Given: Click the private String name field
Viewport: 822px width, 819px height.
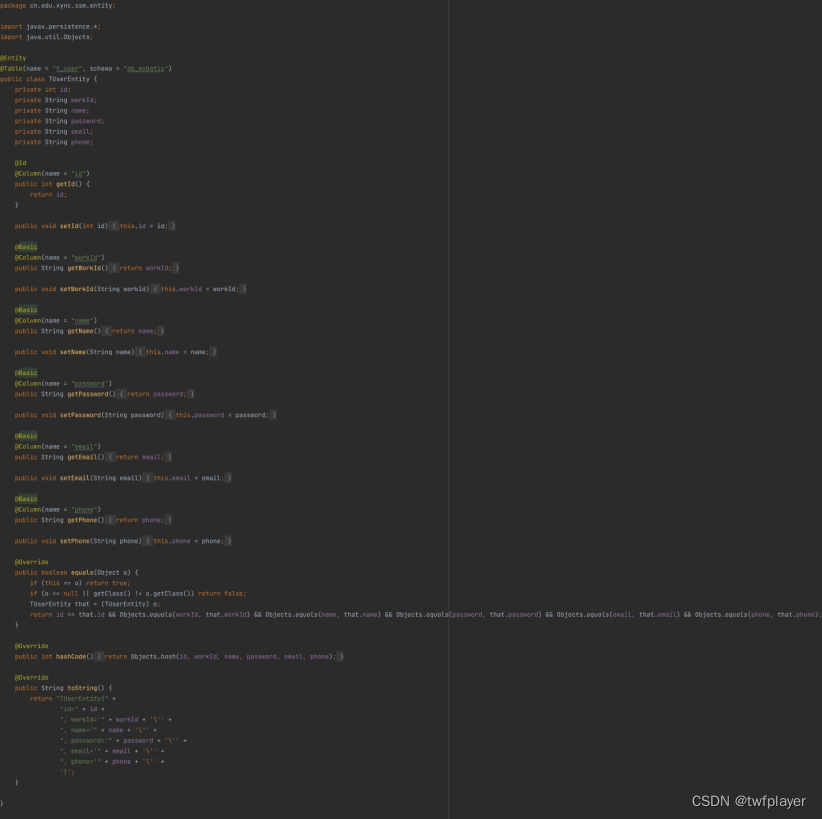Looking at the screenshot, I should 52,111.
